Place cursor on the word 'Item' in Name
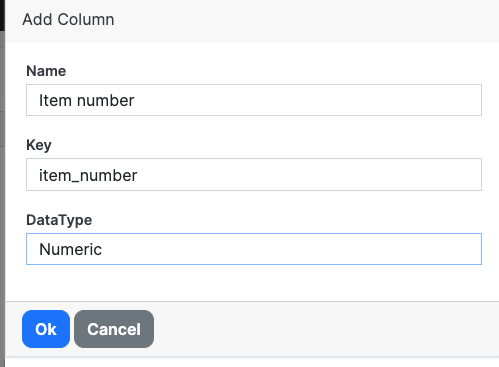This screenshot has height=367, width=499. (55, 100)
